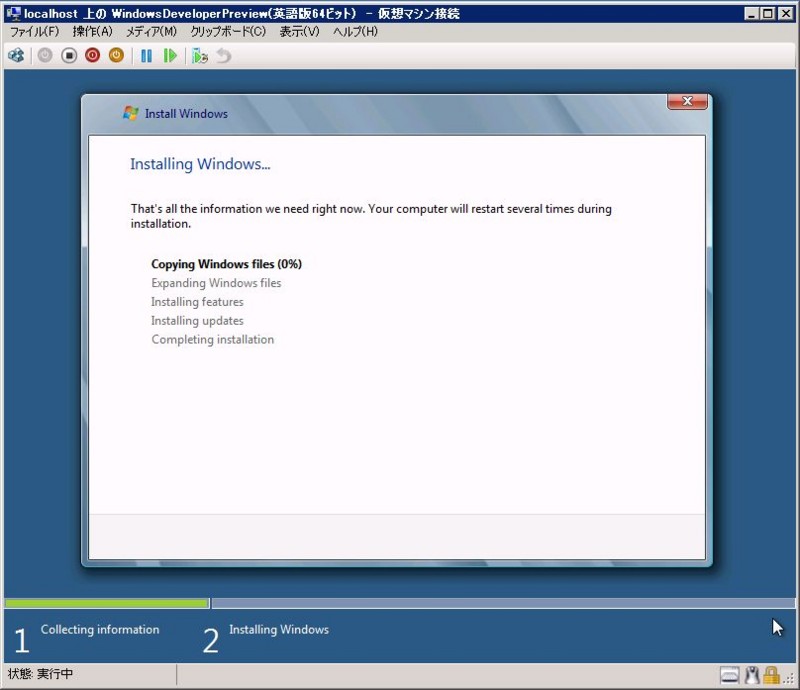Click the VM connection icon in the title bar
800x690 pixels.
click(x=14, y=13)
